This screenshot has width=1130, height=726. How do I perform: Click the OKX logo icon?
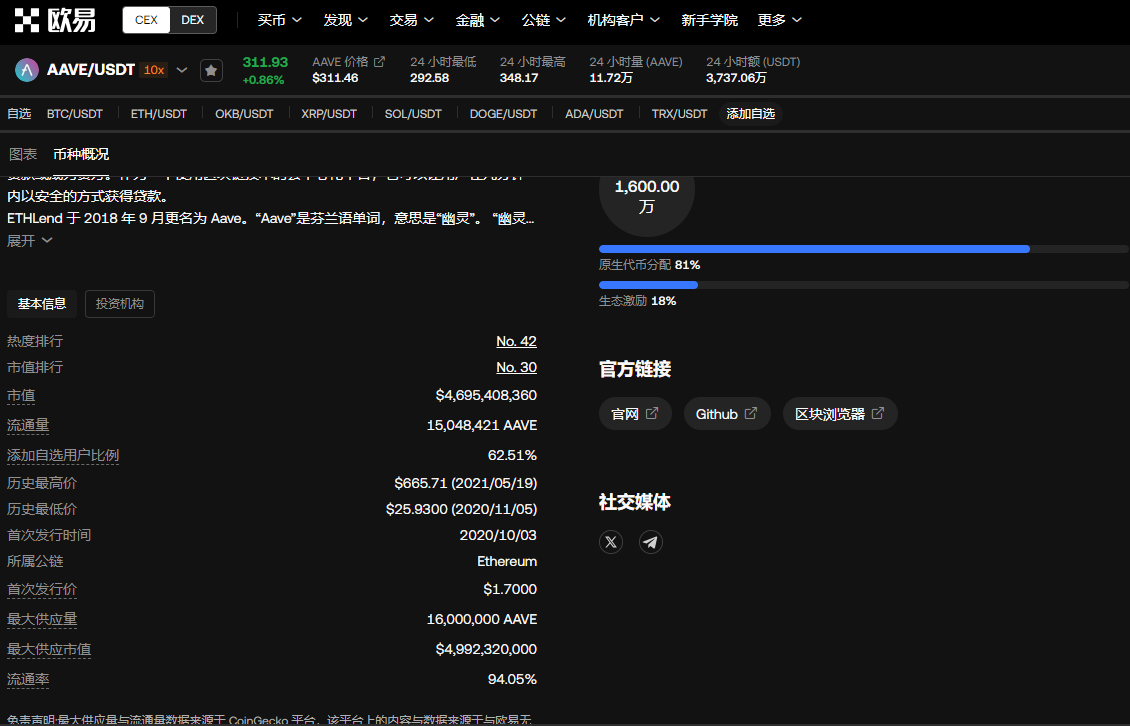pos(26,20)
